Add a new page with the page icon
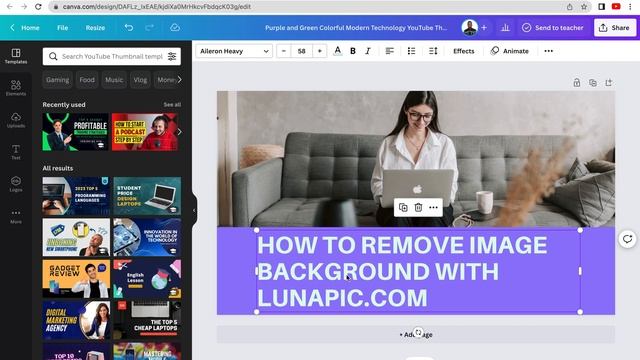 pos(609,83)
